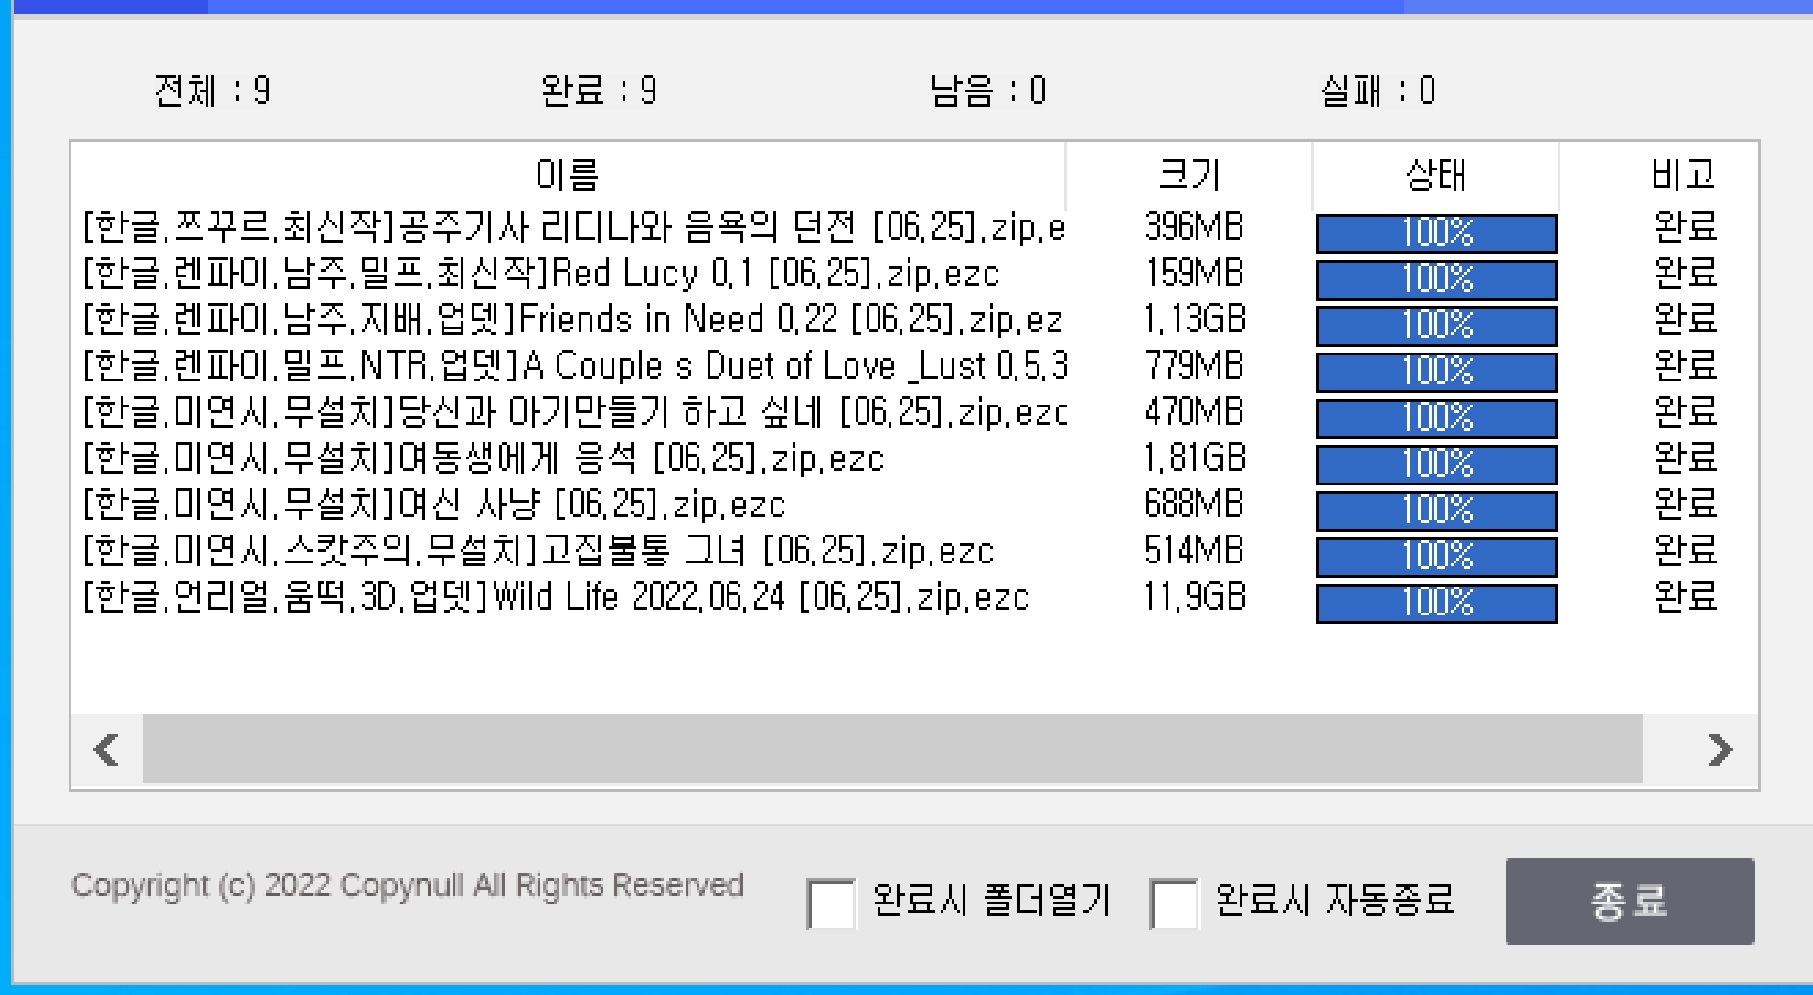
Task: Click the 비고 column header
Action: point(1683,176)
